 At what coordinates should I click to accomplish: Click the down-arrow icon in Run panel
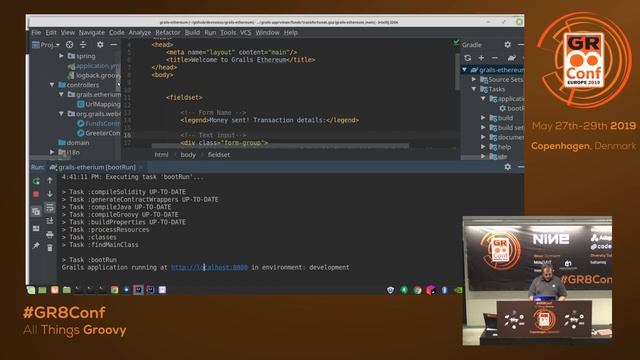point(50,193)
